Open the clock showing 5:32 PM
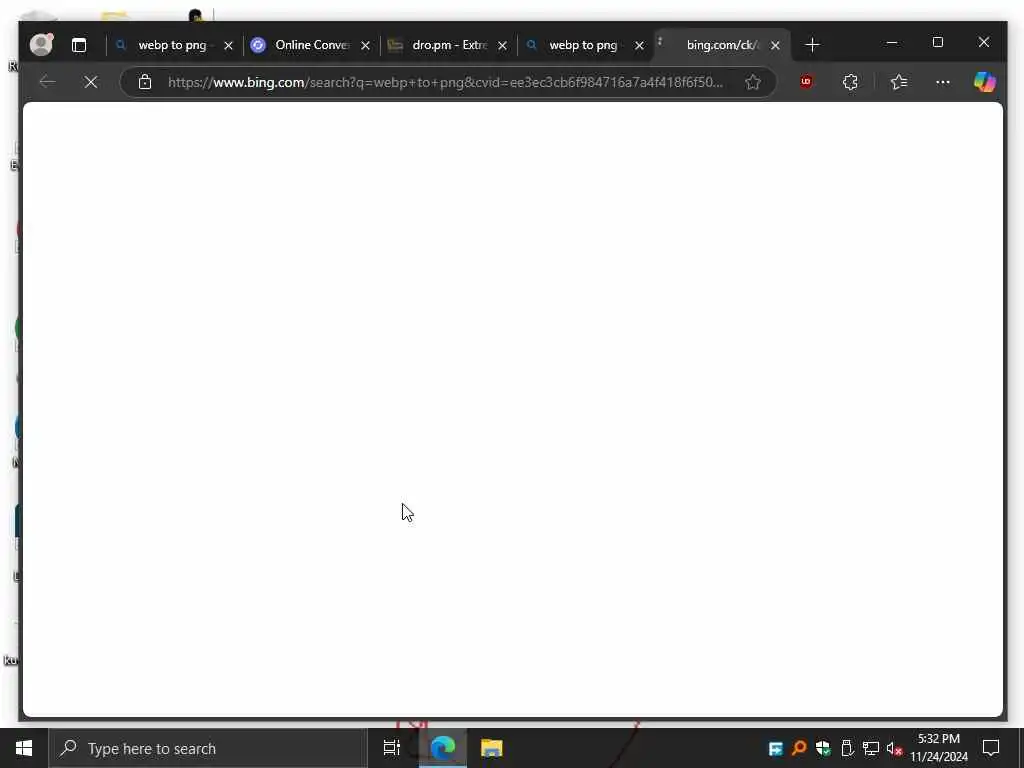The width and height of the screenshot is (1024, 768). (939, 748)
